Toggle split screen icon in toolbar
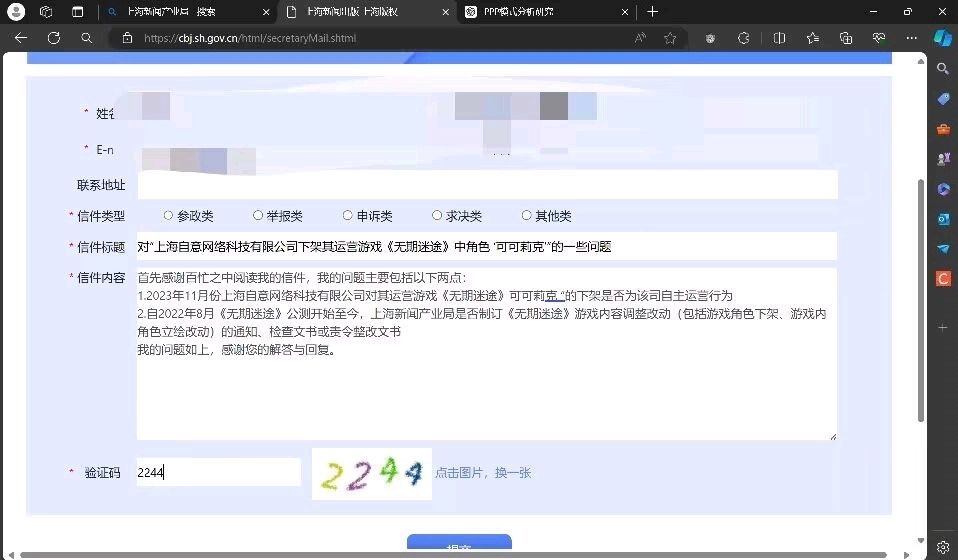 point(779,38)
